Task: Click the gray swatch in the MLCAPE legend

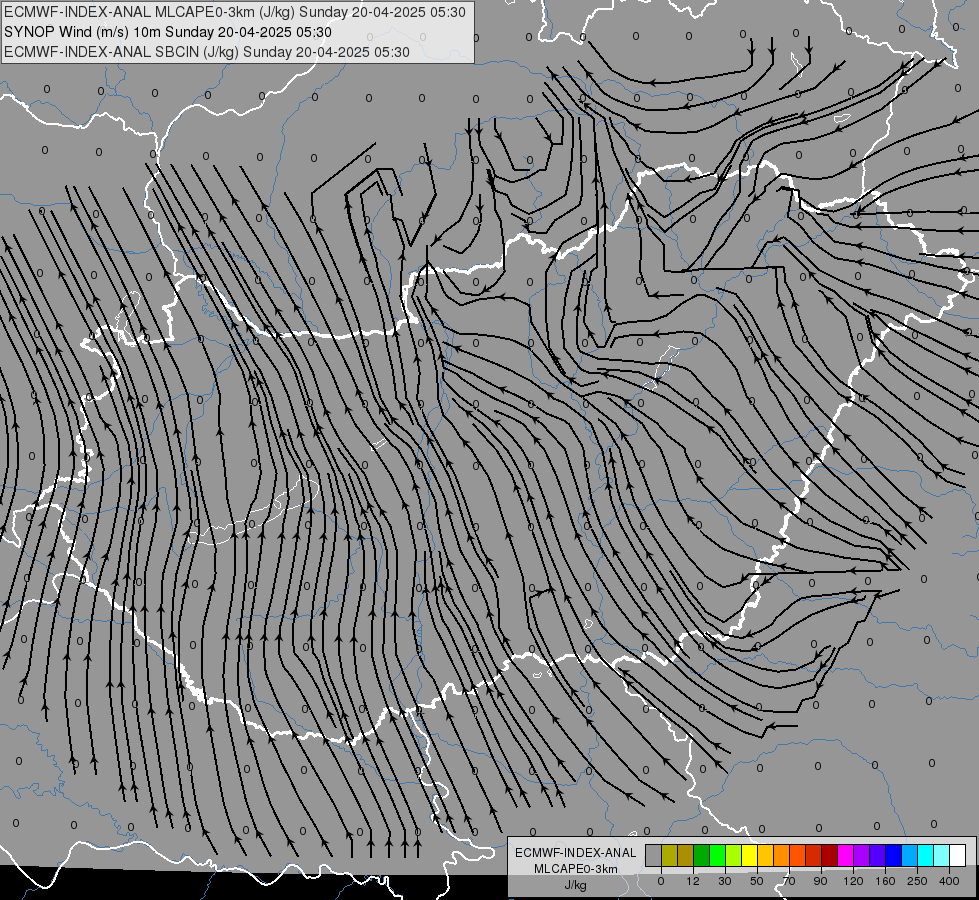Action: (654, 855)
